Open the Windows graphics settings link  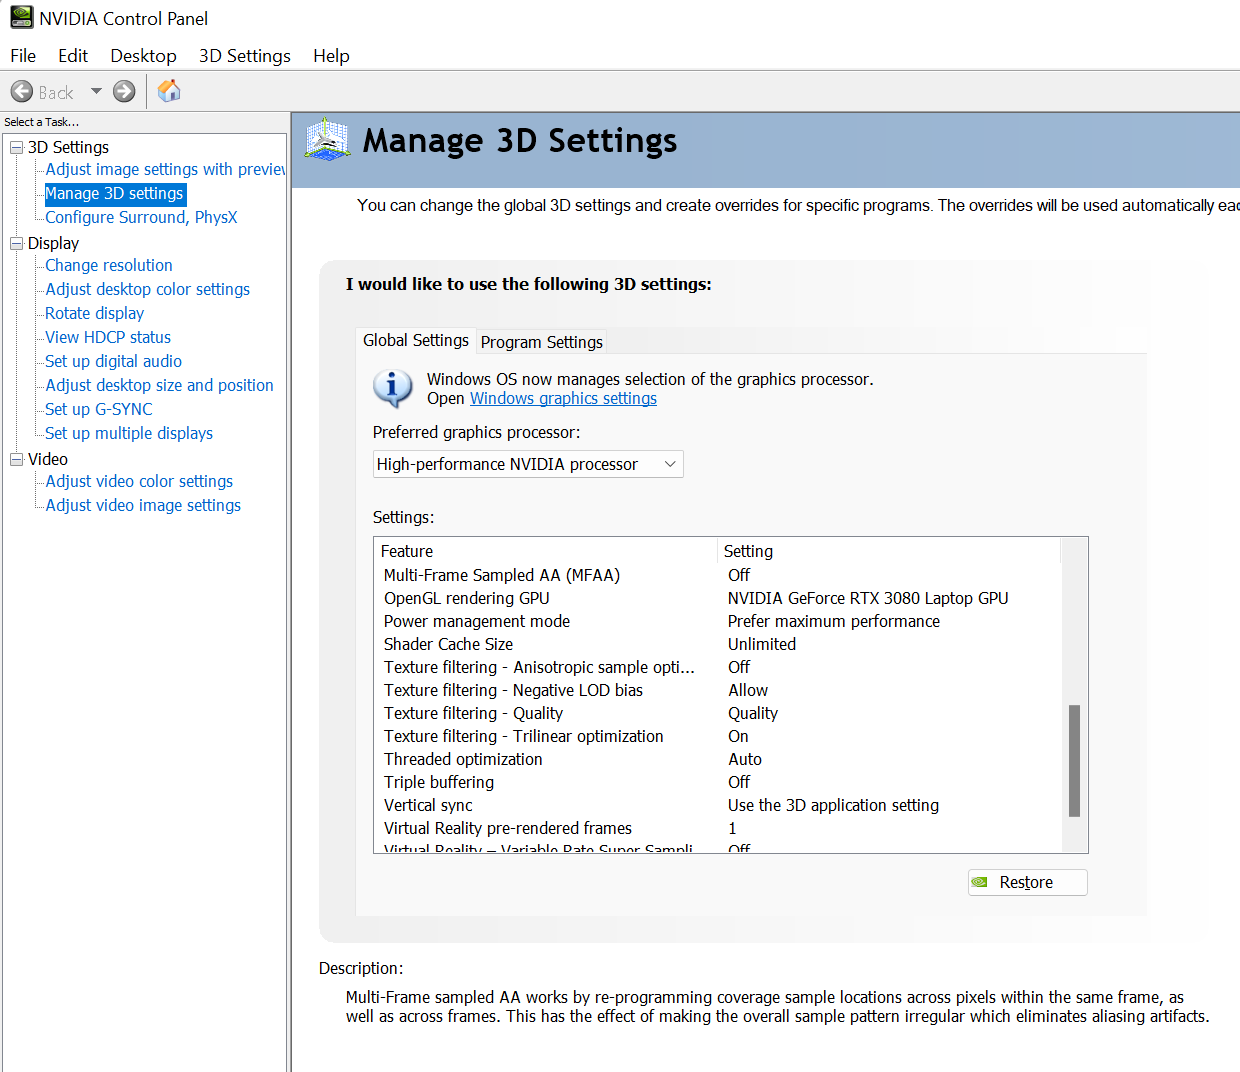pyautogui.click(x=563, y=398)
